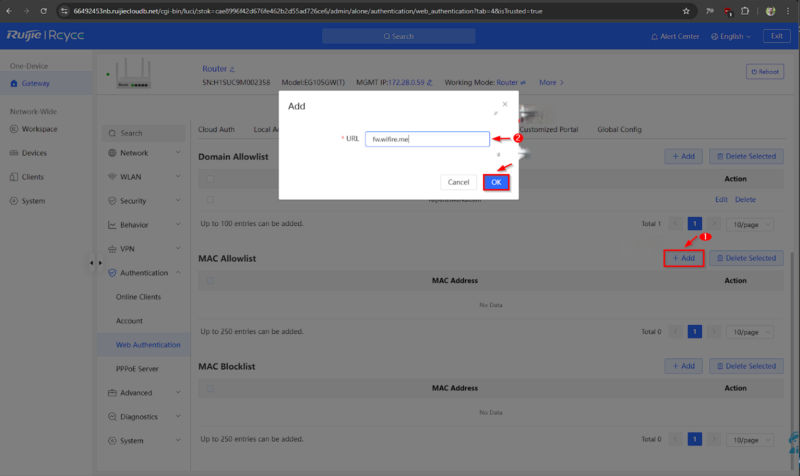Click the More link in device header

(x=551, y=83)
